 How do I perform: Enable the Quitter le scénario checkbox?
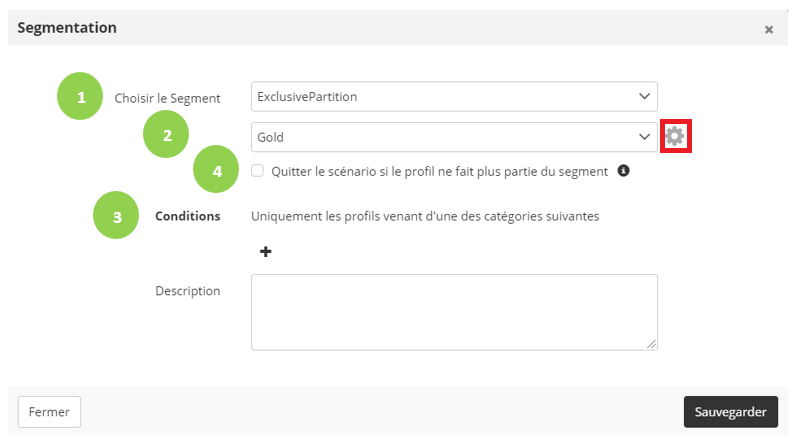[x=258, y=171]
